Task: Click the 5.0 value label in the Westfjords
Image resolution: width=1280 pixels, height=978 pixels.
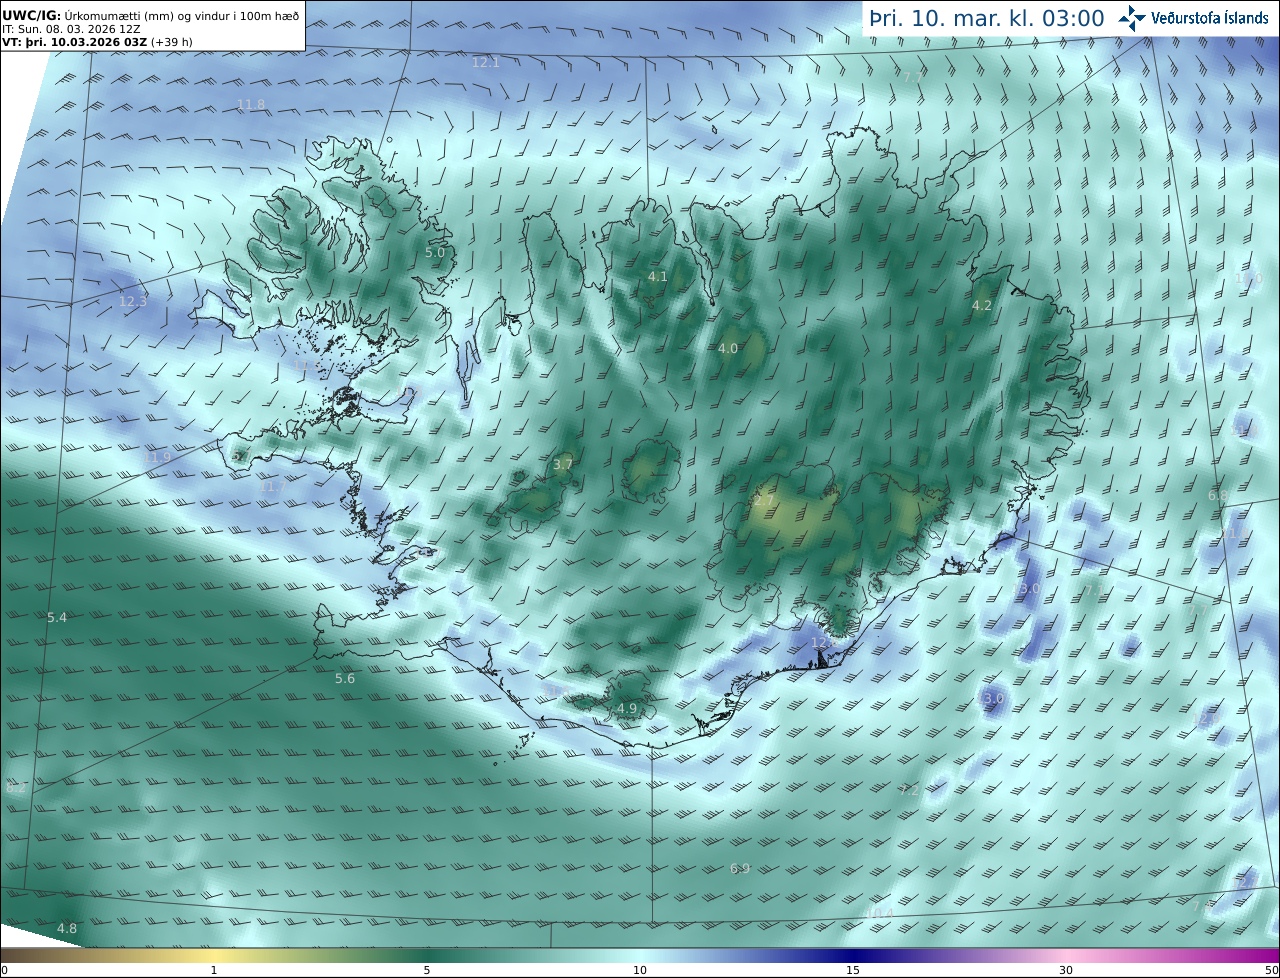Action: 435,253
